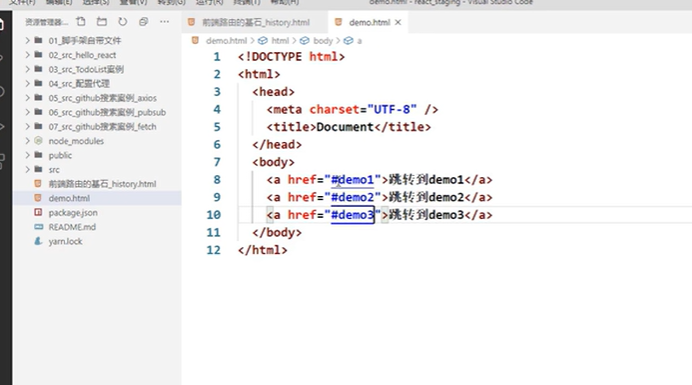
Task: Click the node_modules folder icon
Action: (x=38, y=141)
